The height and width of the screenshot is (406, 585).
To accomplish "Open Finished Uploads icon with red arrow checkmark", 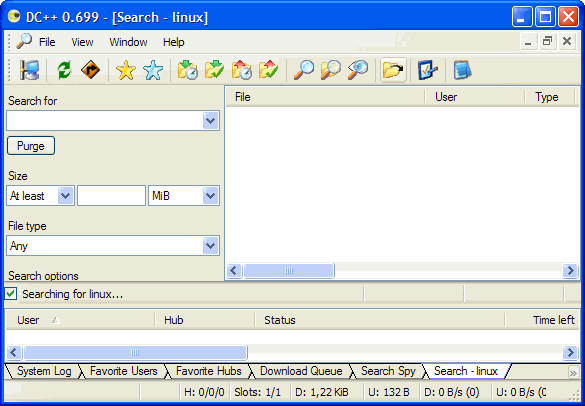I will click(268, 70).
